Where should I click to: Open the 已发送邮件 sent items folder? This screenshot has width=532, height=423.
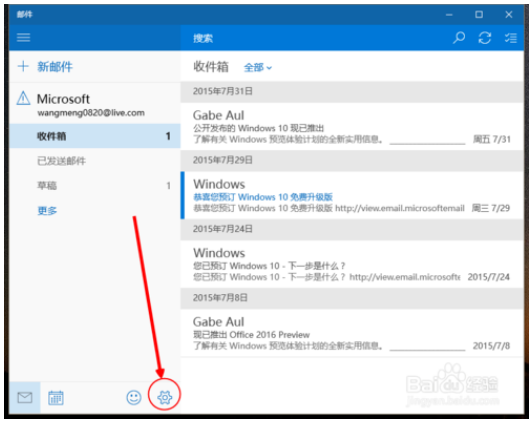95,160
